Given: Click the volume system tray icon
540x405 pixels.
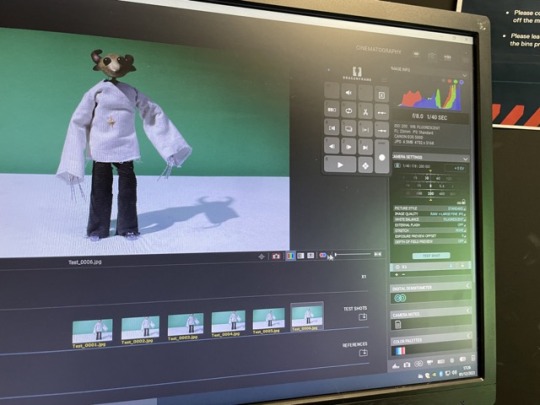Looking at the screenshot, I should point(455,372).
